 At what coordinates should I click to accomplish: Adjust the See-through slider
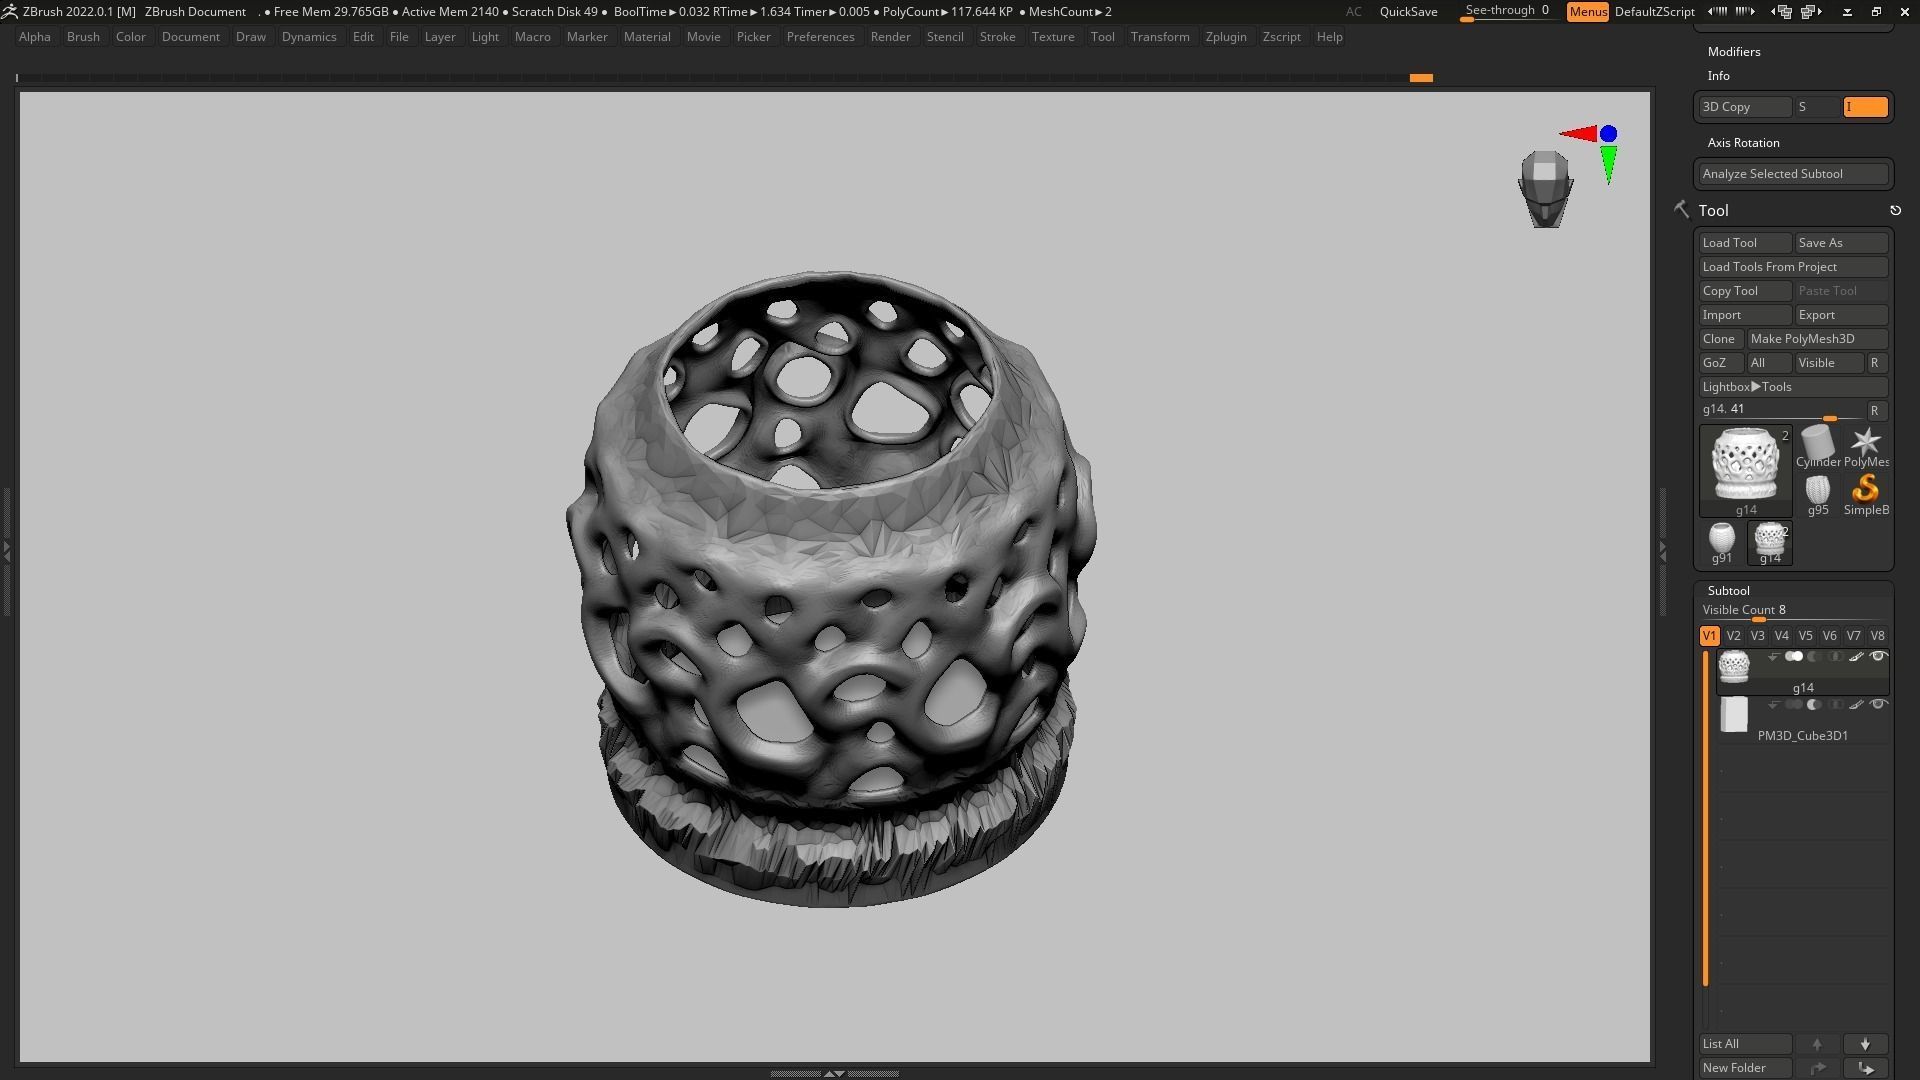click(x=1506, y=12)
